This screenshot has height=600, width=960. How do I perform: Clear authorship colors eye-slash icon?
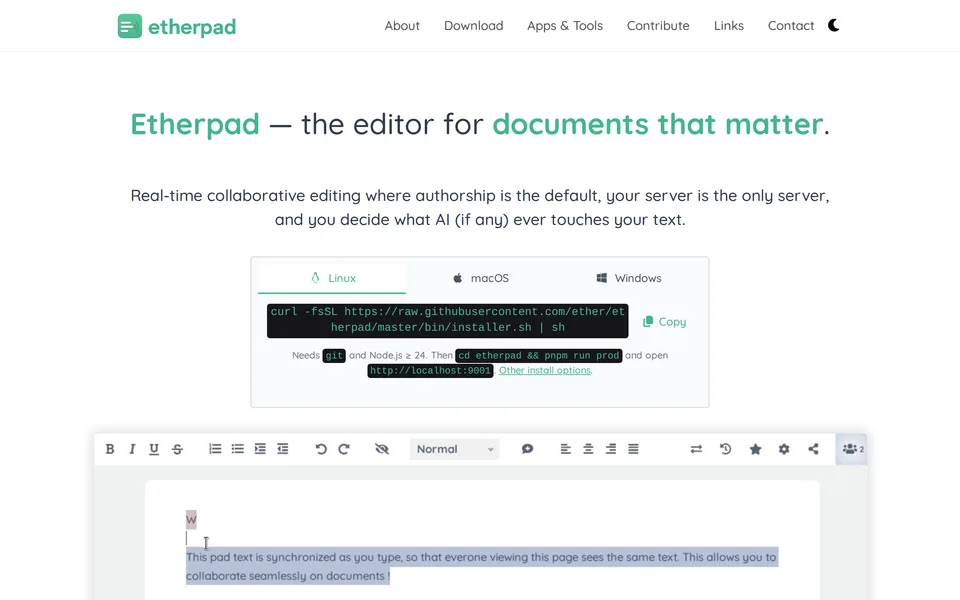pos(382,449)
